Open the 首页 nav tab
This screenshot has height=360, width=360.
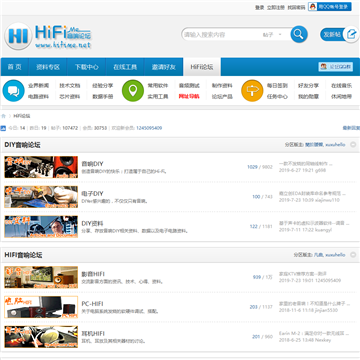[15, 67]
